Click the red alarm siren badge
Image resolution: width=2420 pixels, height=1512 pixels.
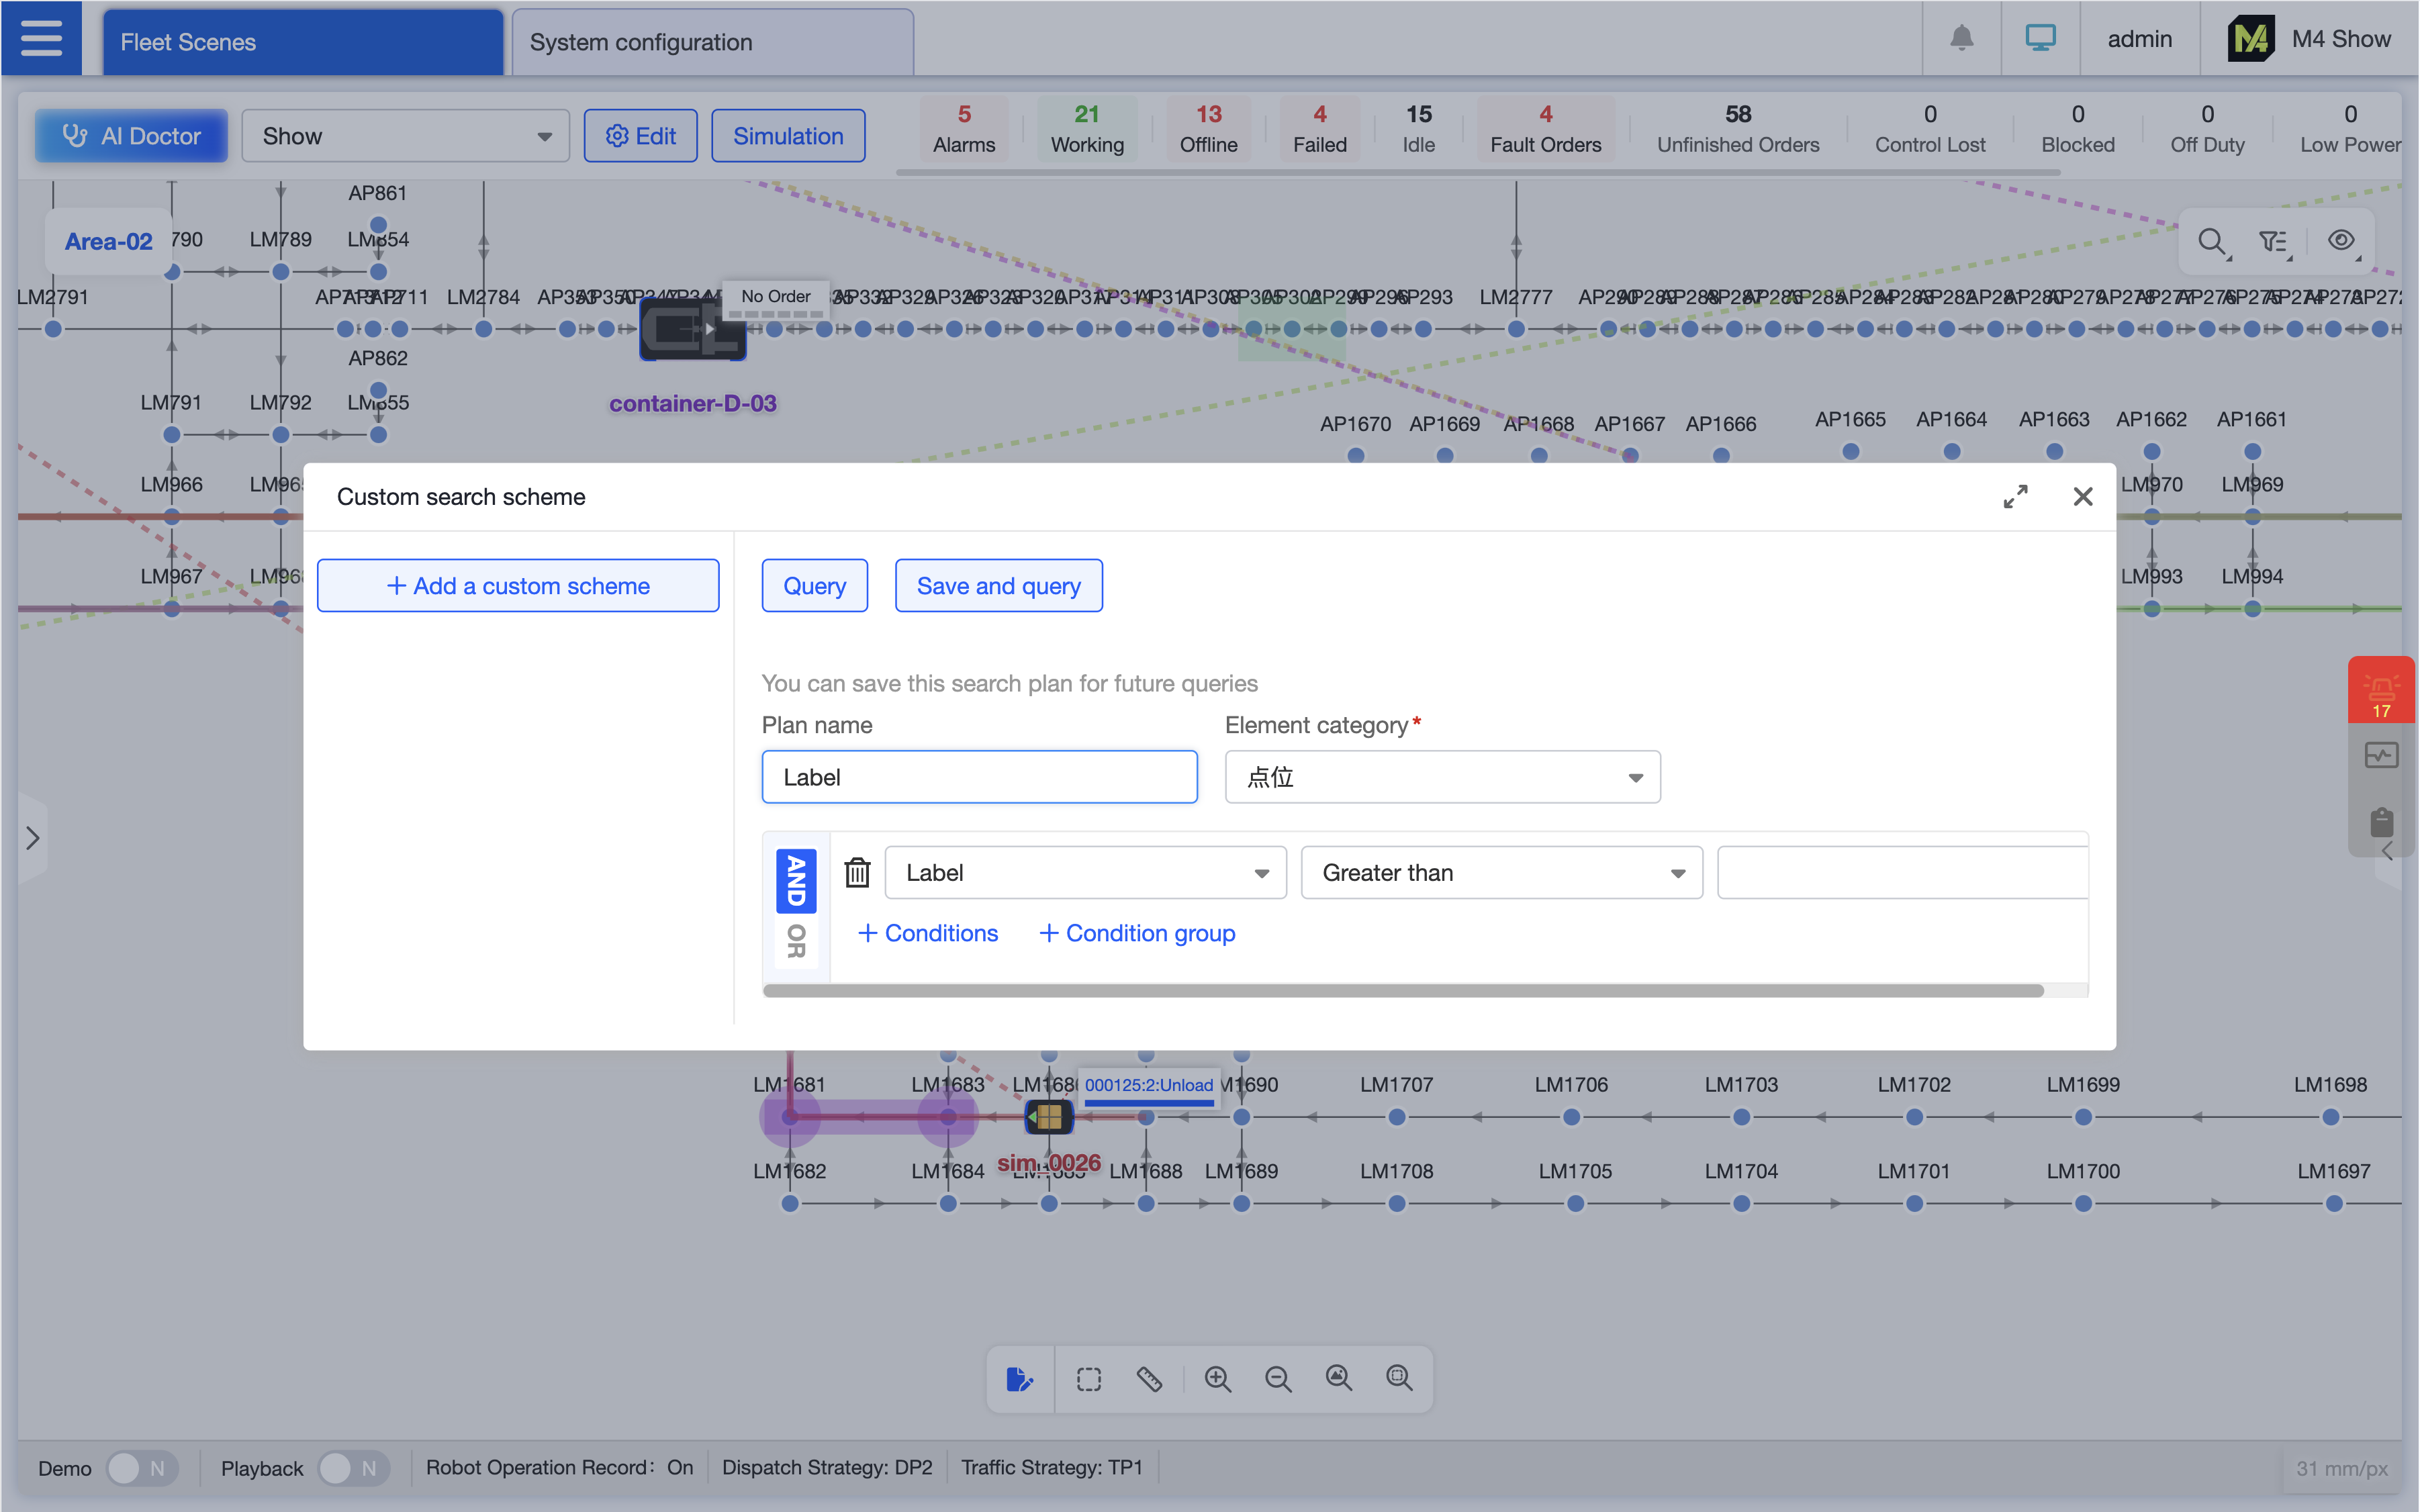pos(2381,690)
